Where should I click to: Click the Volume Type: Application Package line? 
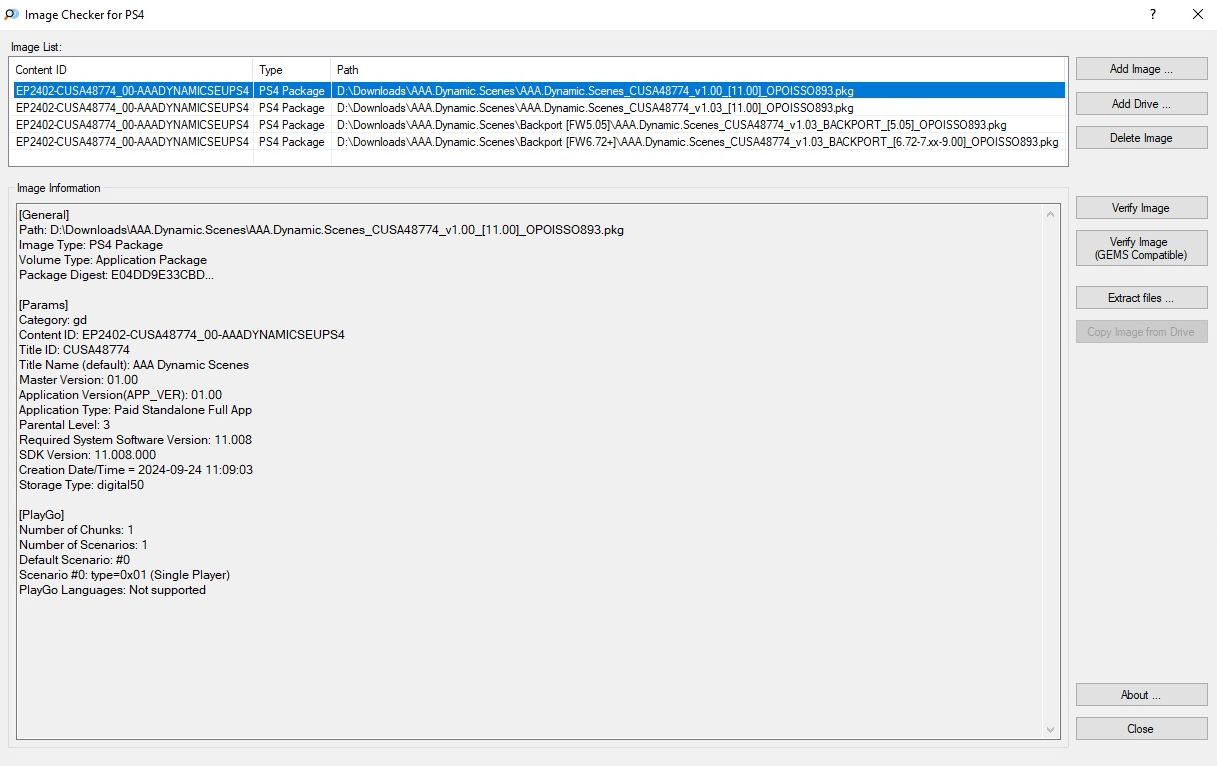113,260
